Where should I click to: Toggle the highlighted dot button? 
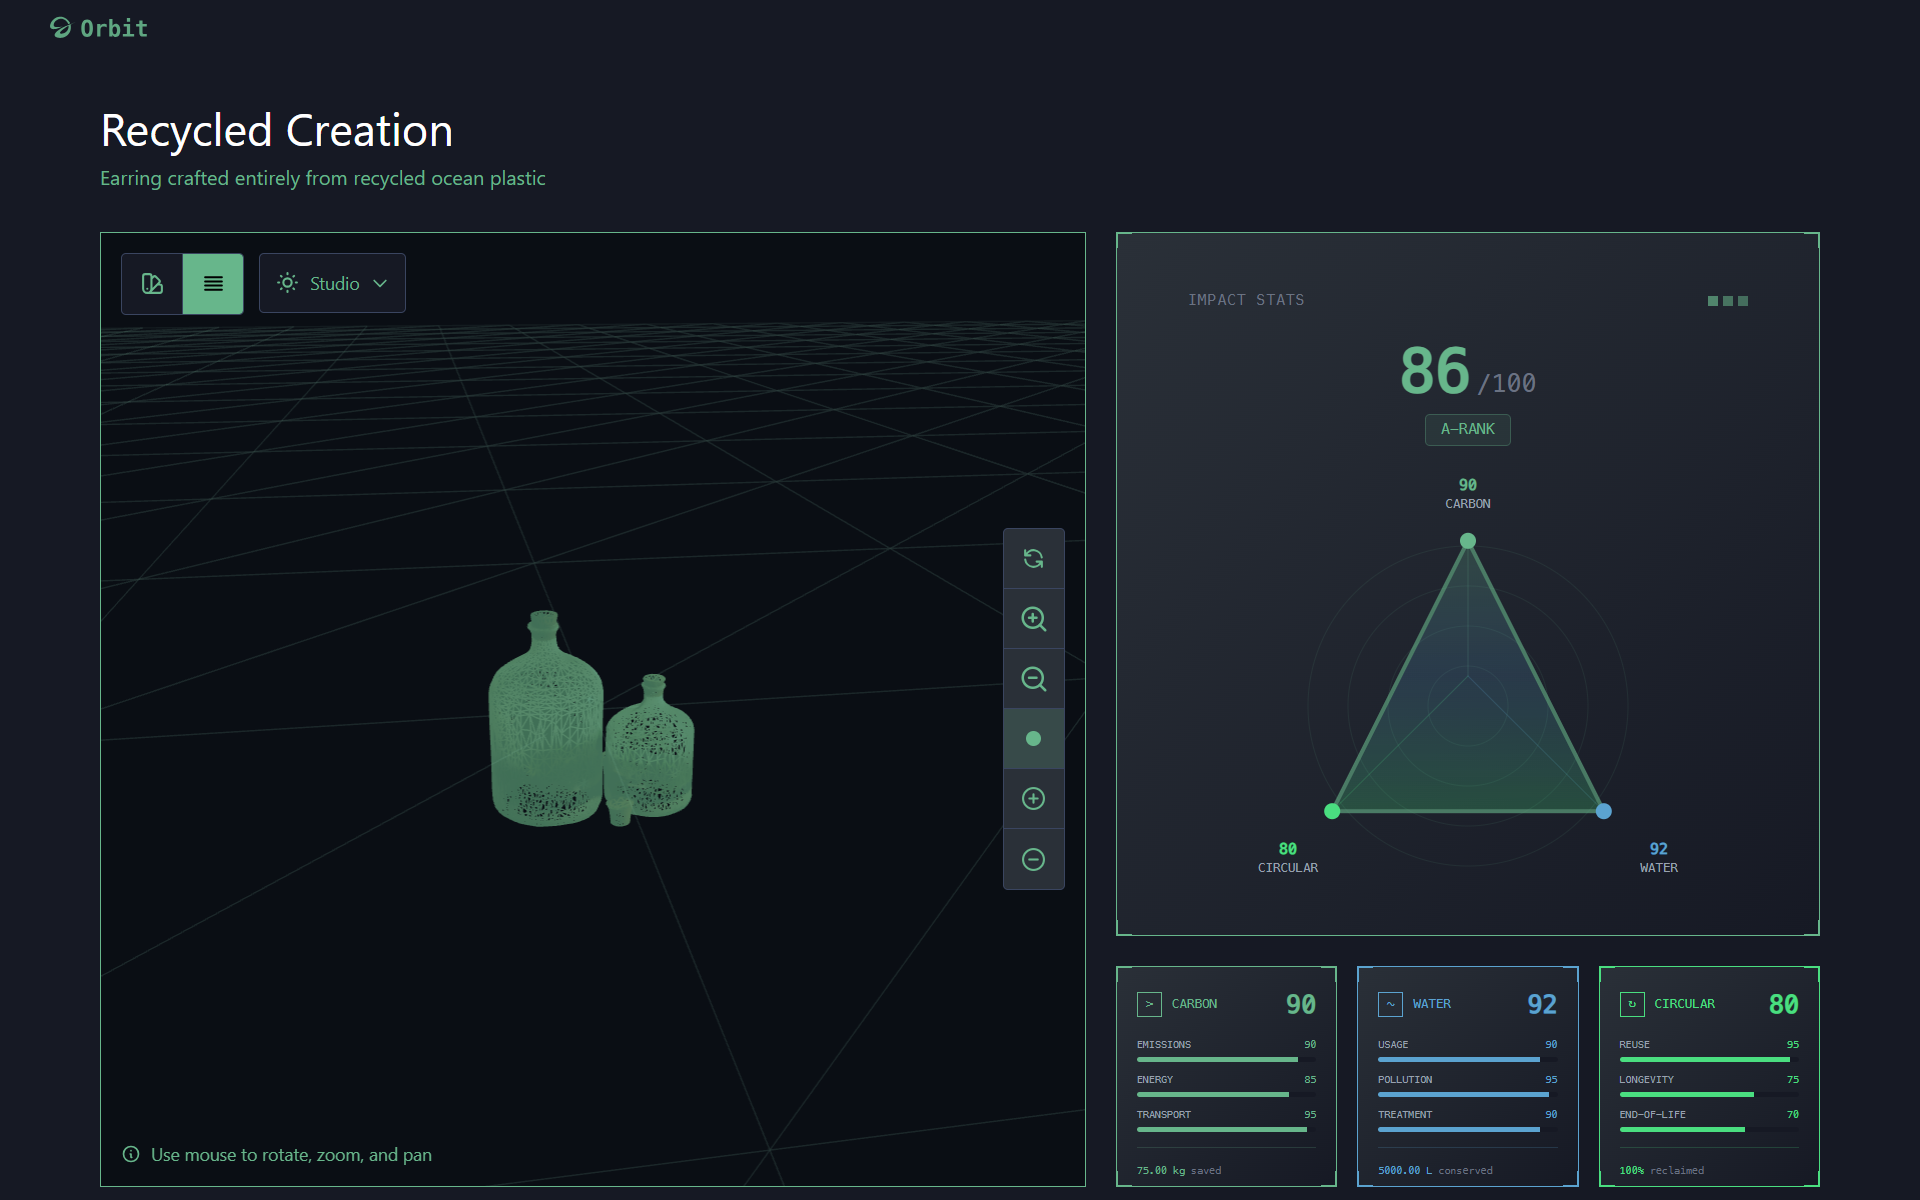[x=1033, y=739]
